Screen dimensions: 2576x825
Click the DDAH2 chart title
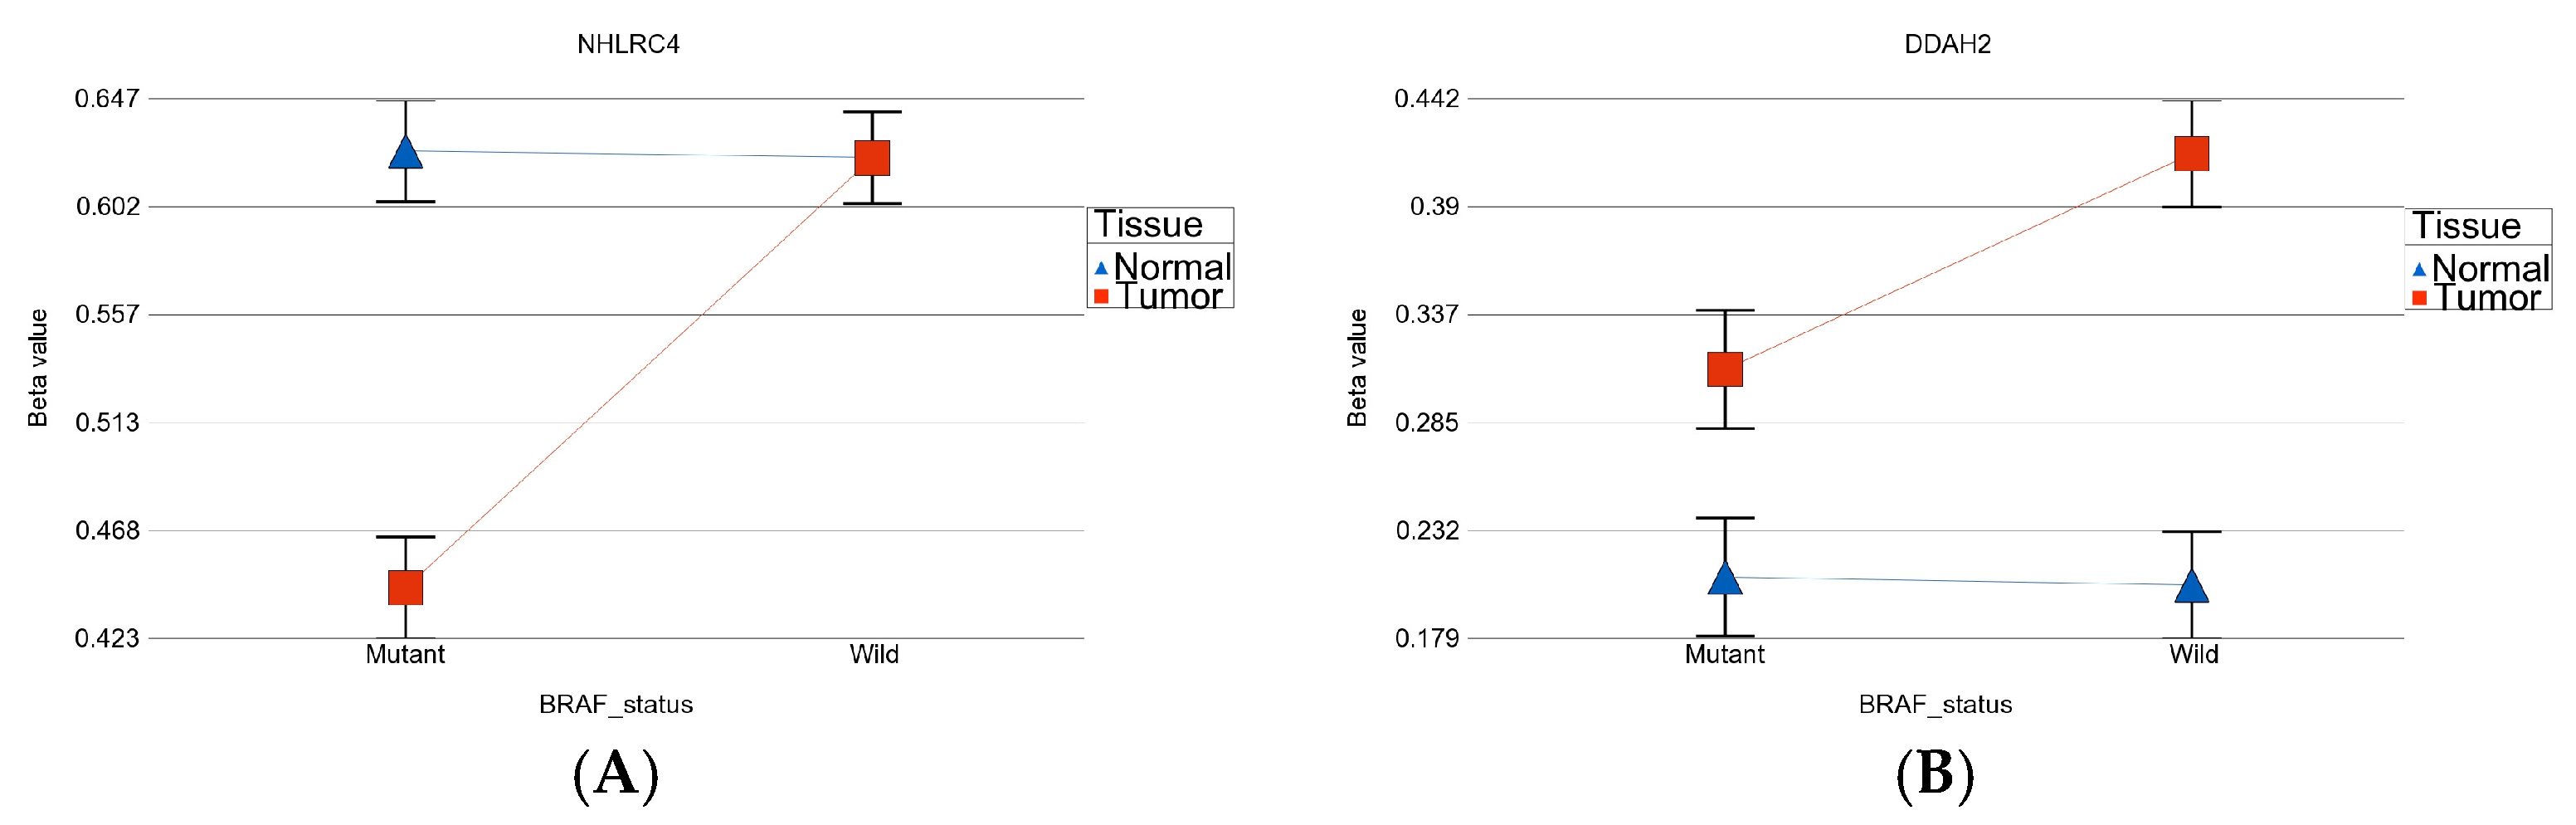click(x=1947, y=45)
